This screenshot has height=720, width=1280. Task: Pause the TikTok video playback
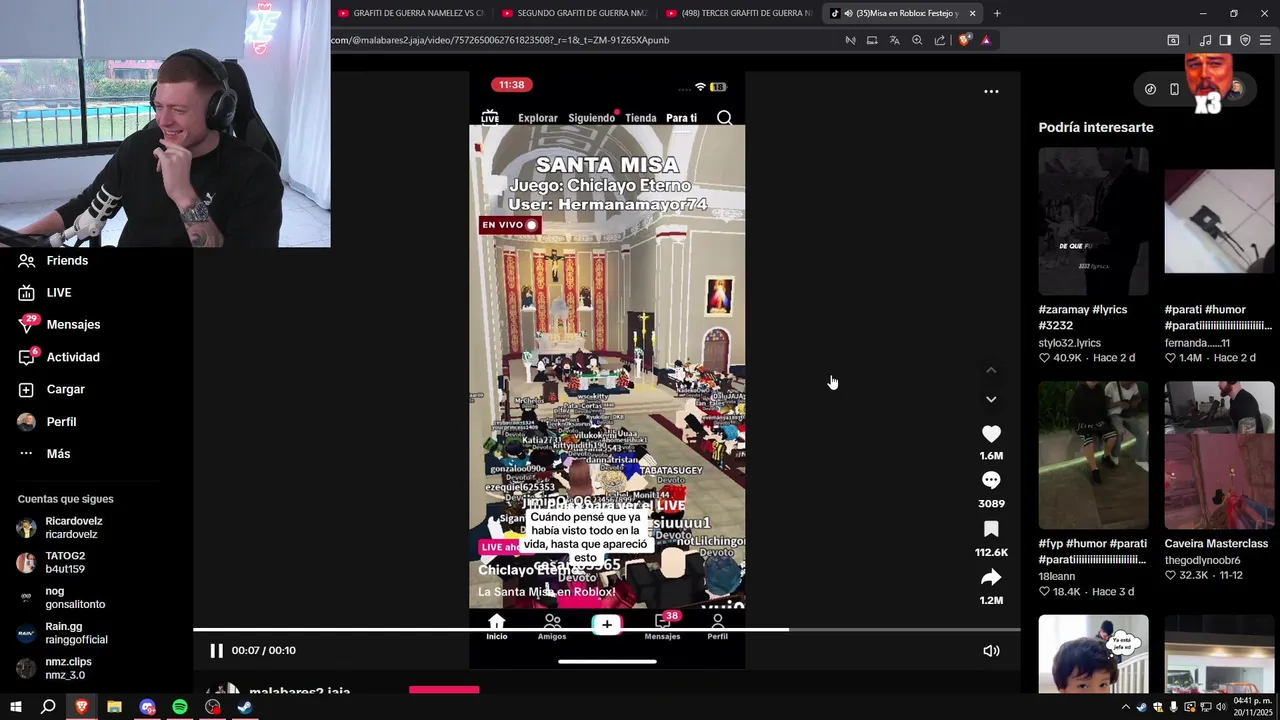tap(216, 651)
